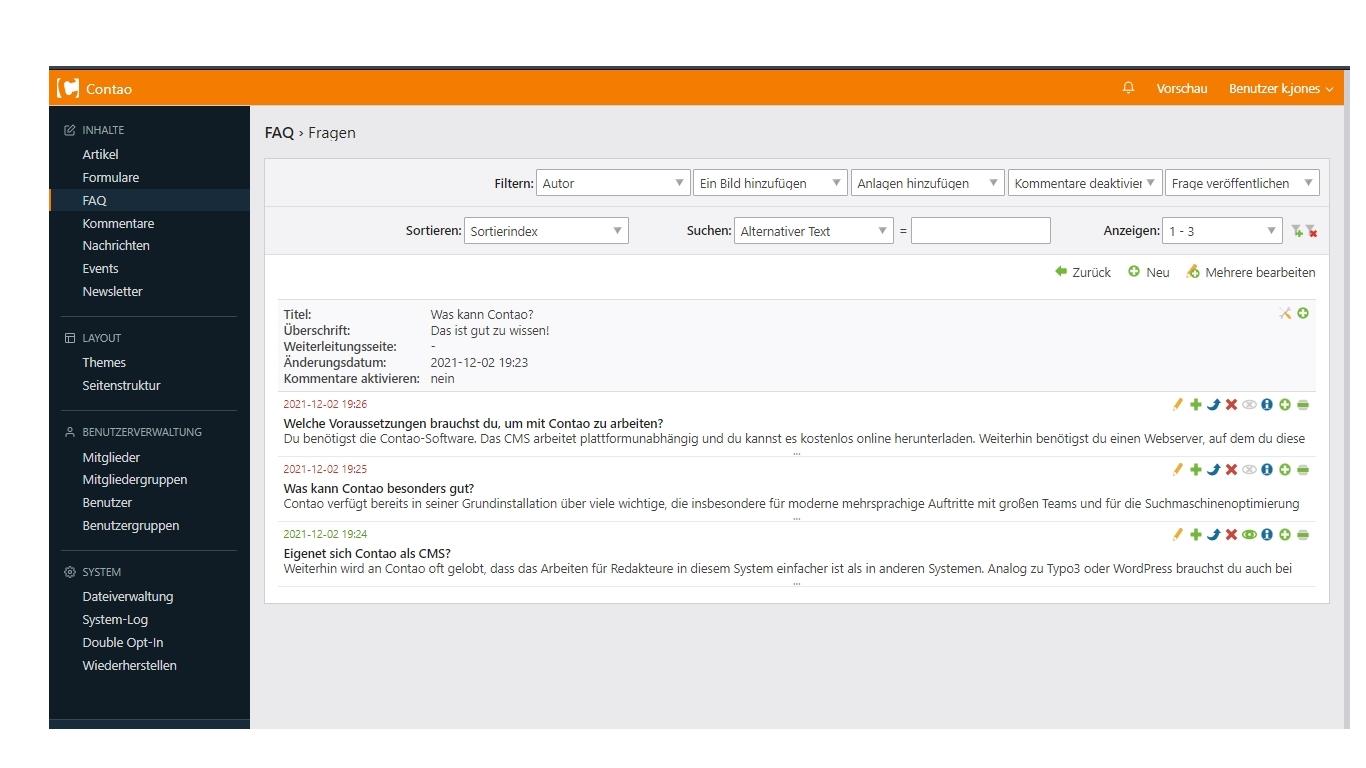Image resolution: width=1366 pixels, height=768 pixels.
Task: Publish 'Welche Voraussetzungen brauchst du' using crossed eye icon
Action: [x=1248, y=404]
